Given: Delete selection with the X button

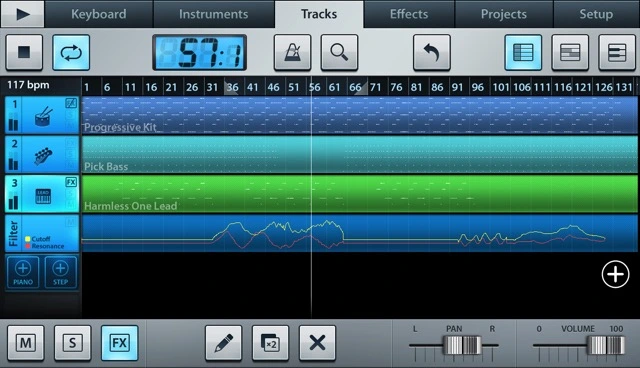Looking at the screenshot, I should pos(317,343).
